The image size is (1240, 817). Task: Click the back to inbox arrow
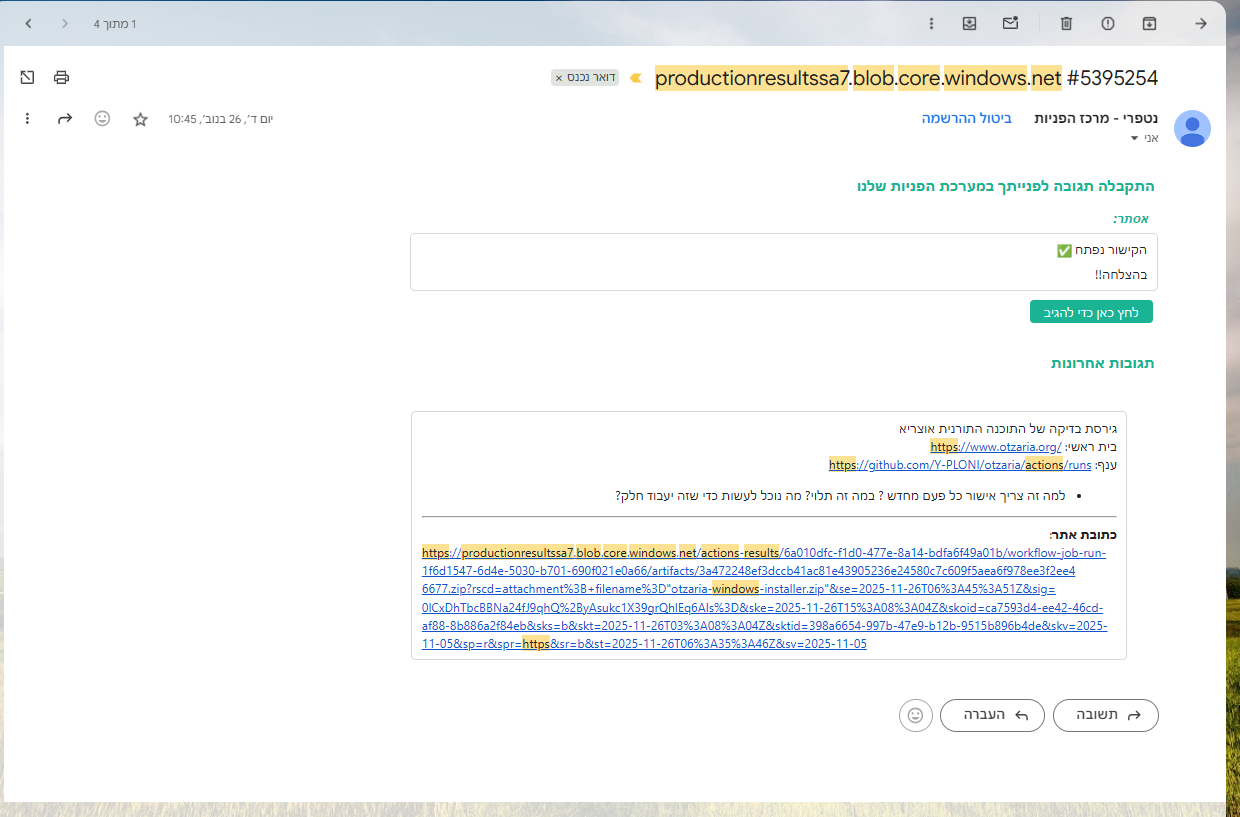[x=1201, y=23]
